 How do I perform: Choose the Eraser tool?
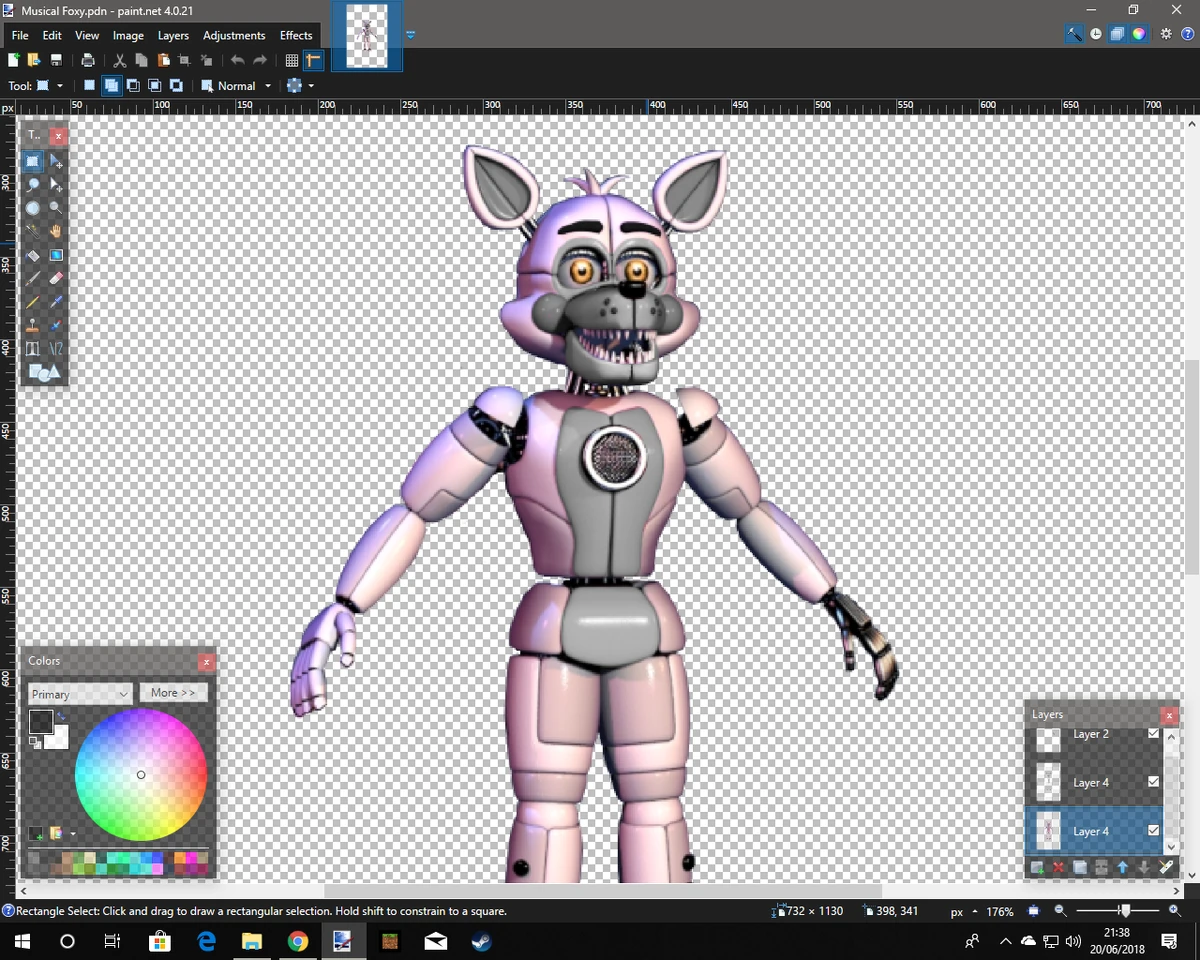pos(57,278)
